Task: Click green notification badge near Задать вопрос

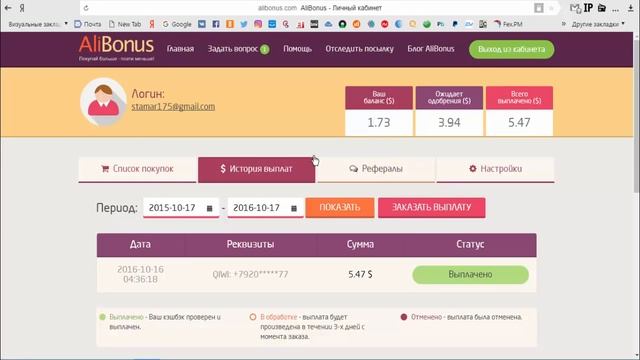Action: pyautogui.click(x=264, y=50)
